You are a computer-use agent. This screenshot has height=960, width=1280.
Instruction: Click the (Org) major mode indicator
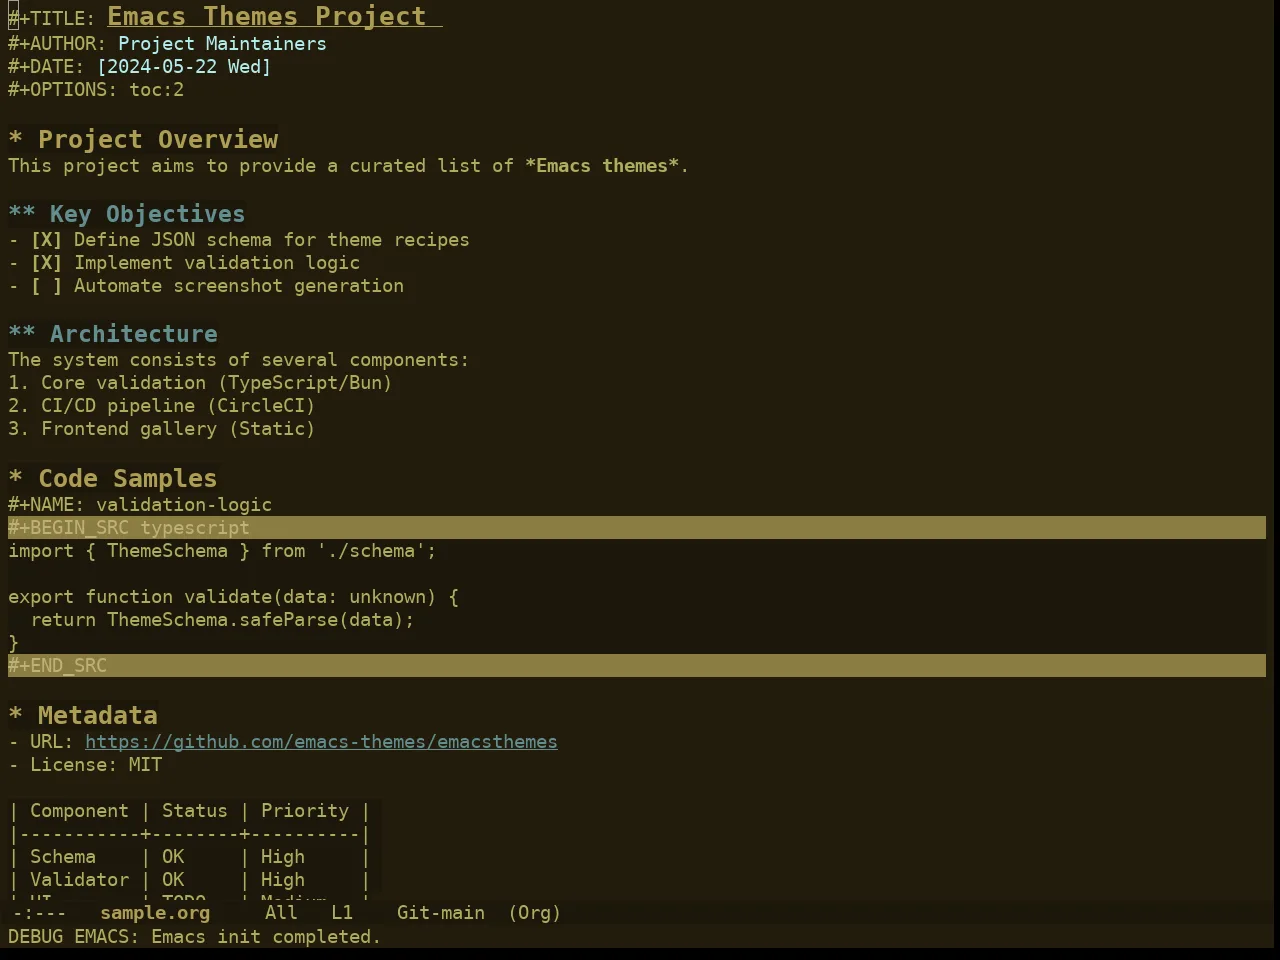(535, 913)
